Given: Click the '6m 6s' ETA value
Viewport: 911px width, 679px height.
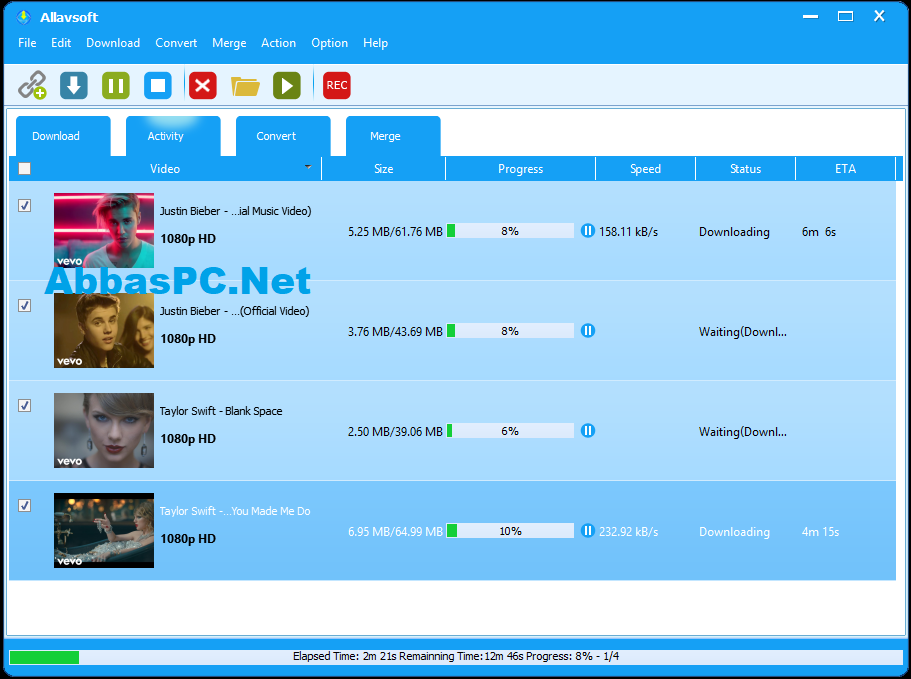Looking at the screenshot, I should click(819, 232).
